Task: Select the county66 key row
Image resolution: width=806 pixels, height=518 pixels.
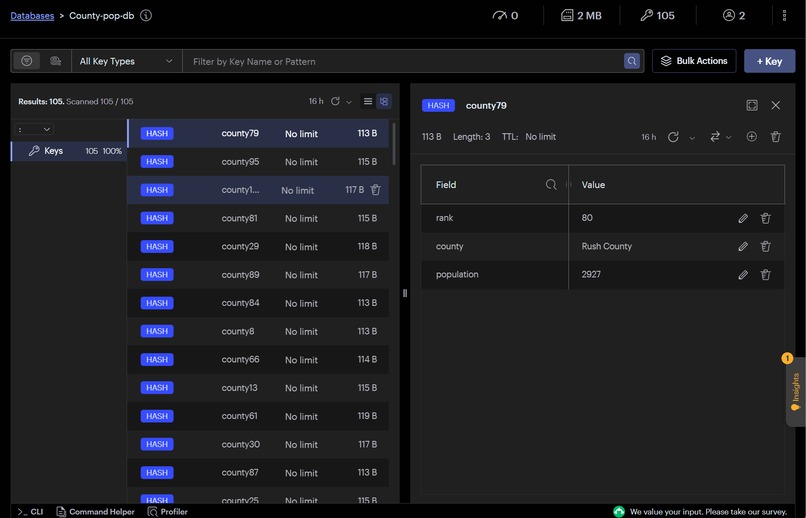Action: click(x=258, y=360)
